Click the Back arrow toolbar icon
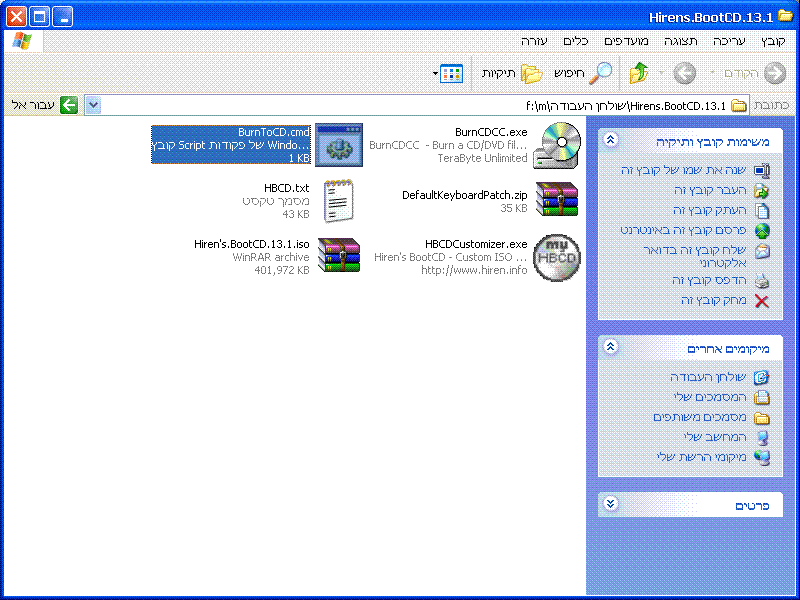800x600 pixels. 774,73
